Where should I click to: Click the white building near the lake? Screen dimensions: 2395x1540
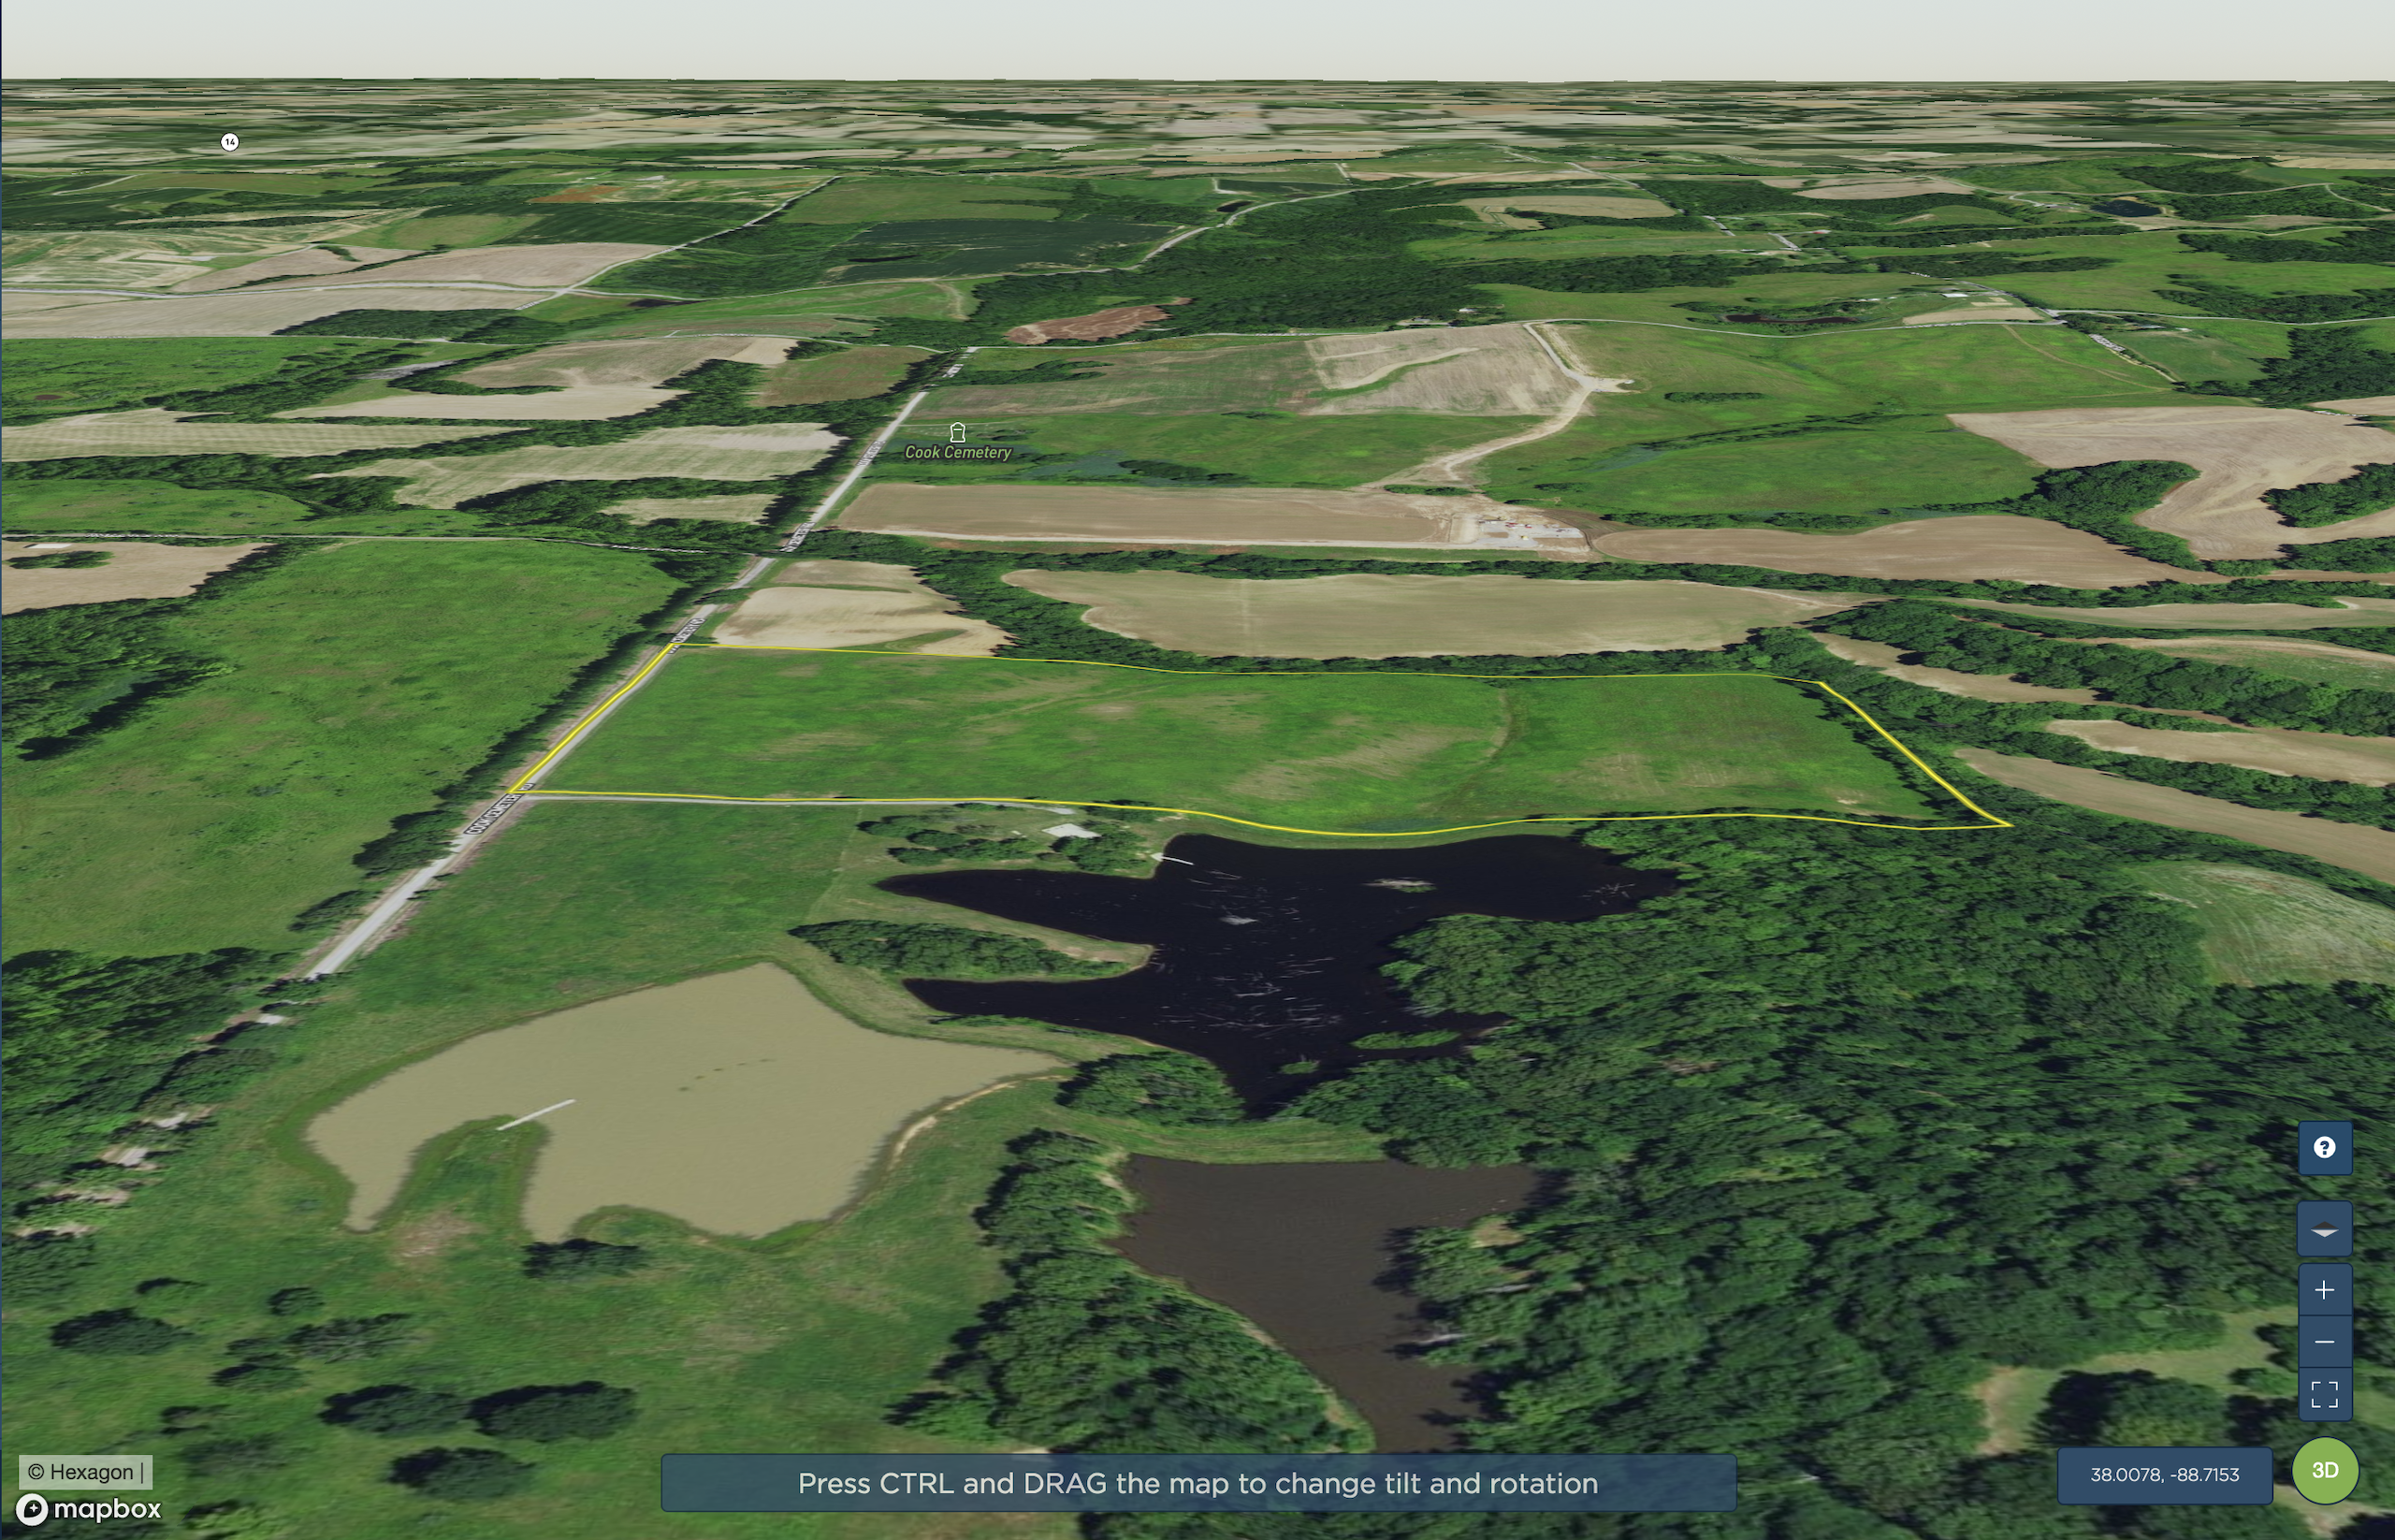1070,831
